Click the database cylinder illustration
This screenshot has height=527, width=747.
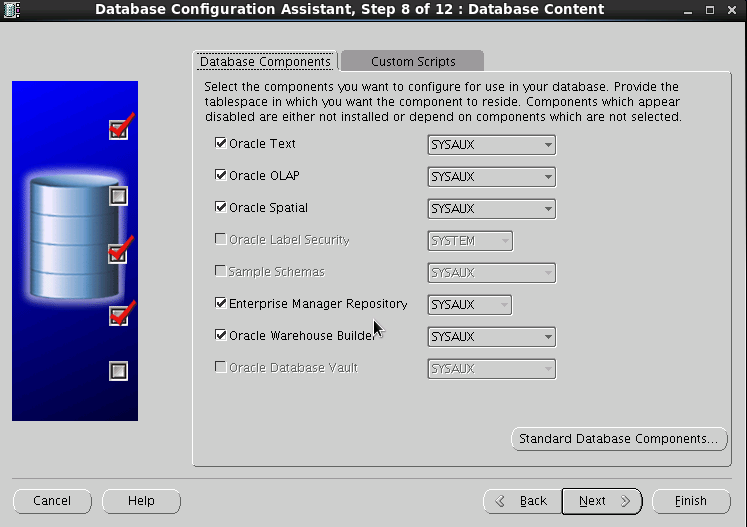point(75,237)
